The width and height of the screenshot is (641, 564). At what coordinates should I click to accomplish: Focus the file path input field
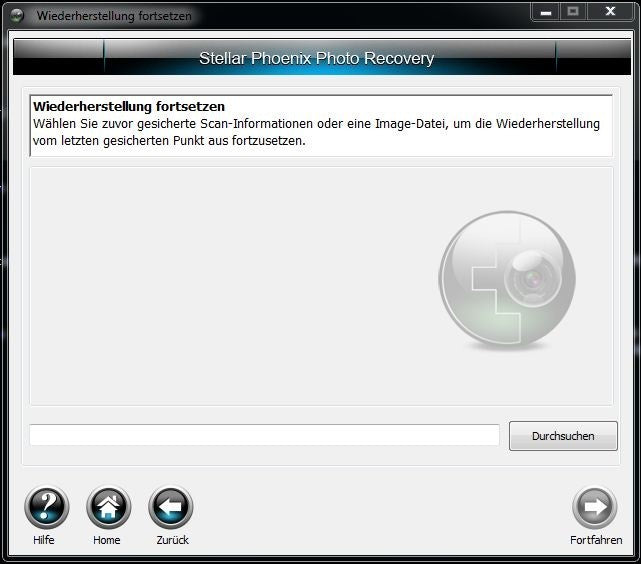click(264, 435)
